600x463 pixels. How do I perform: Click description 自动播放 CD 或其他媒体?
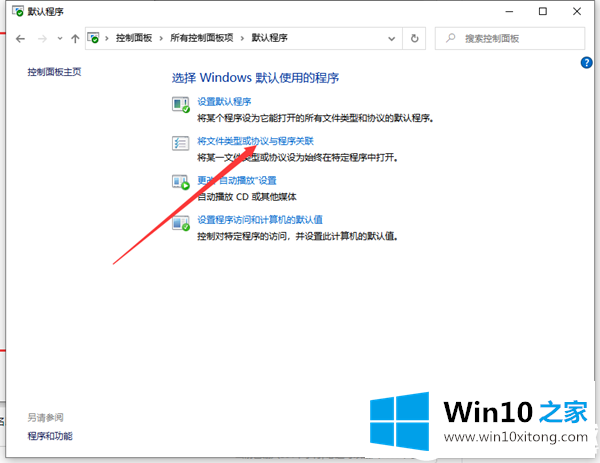pyautogui.click(x=247, y=197)
